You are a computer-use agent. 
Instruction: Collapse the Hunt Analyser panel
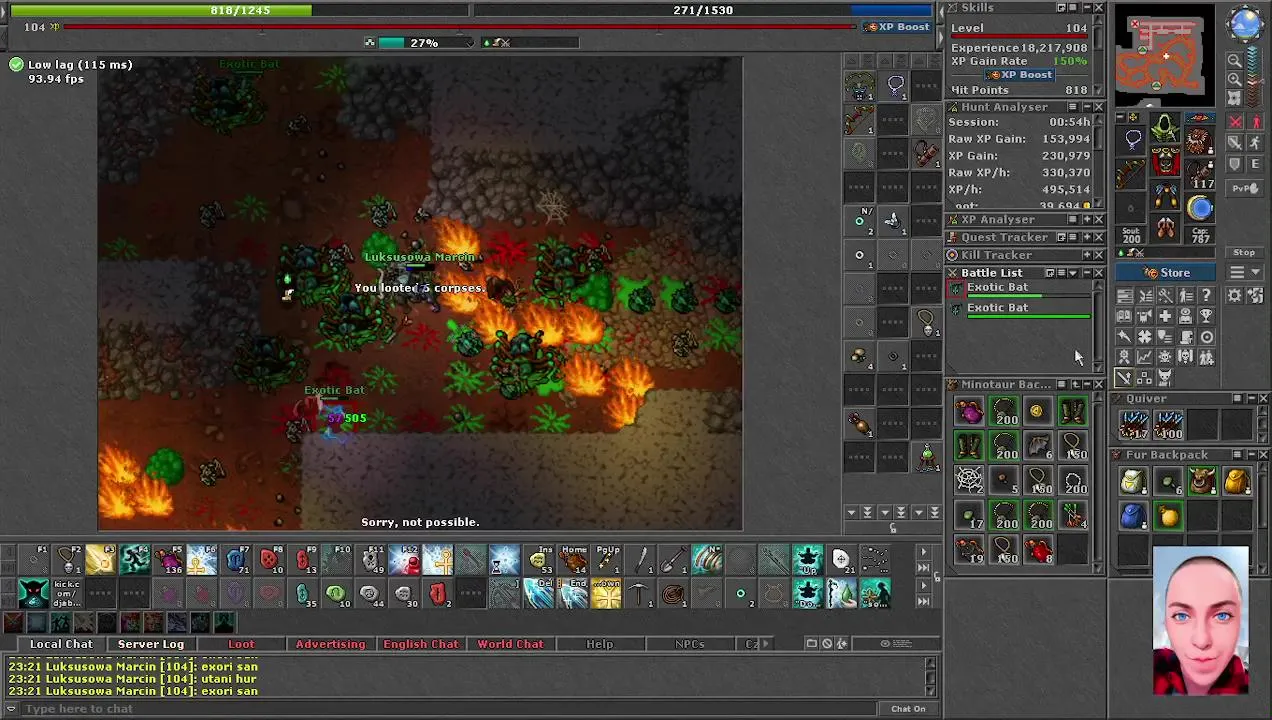click(x=1087, y=107)
